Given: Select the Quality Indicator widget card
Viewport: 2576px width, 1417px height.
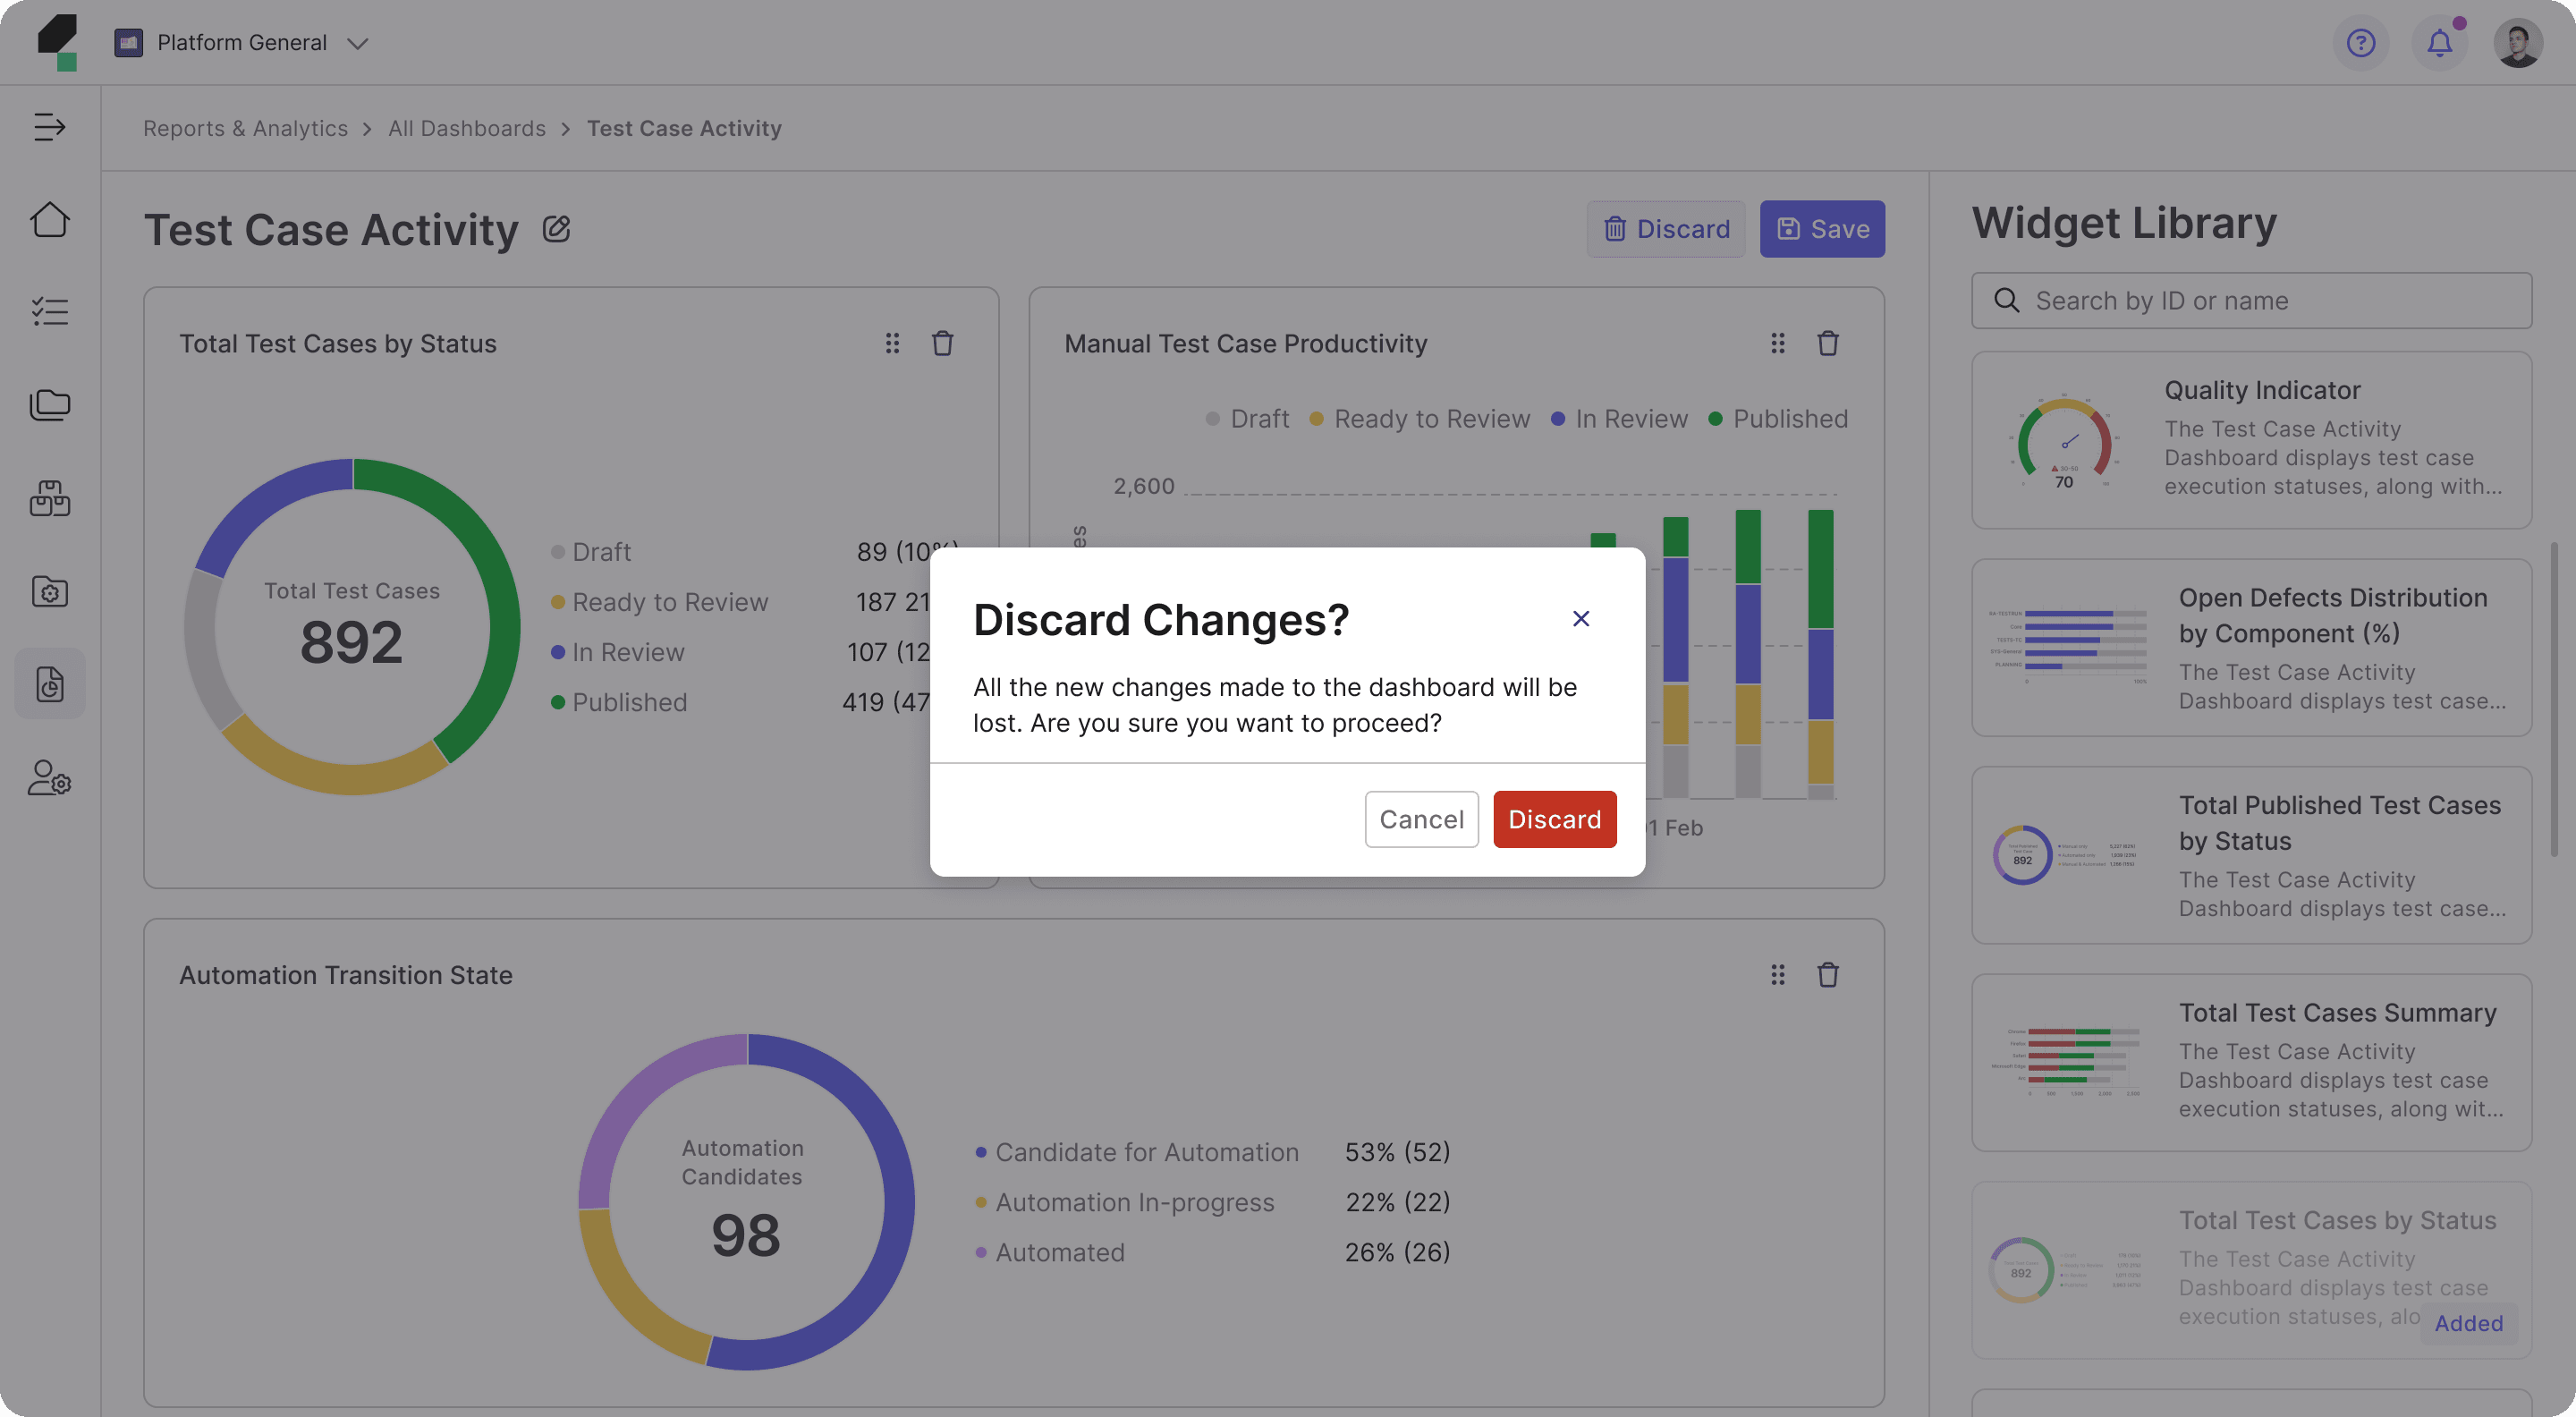Looking at the screenshot, I should 2250,439.
